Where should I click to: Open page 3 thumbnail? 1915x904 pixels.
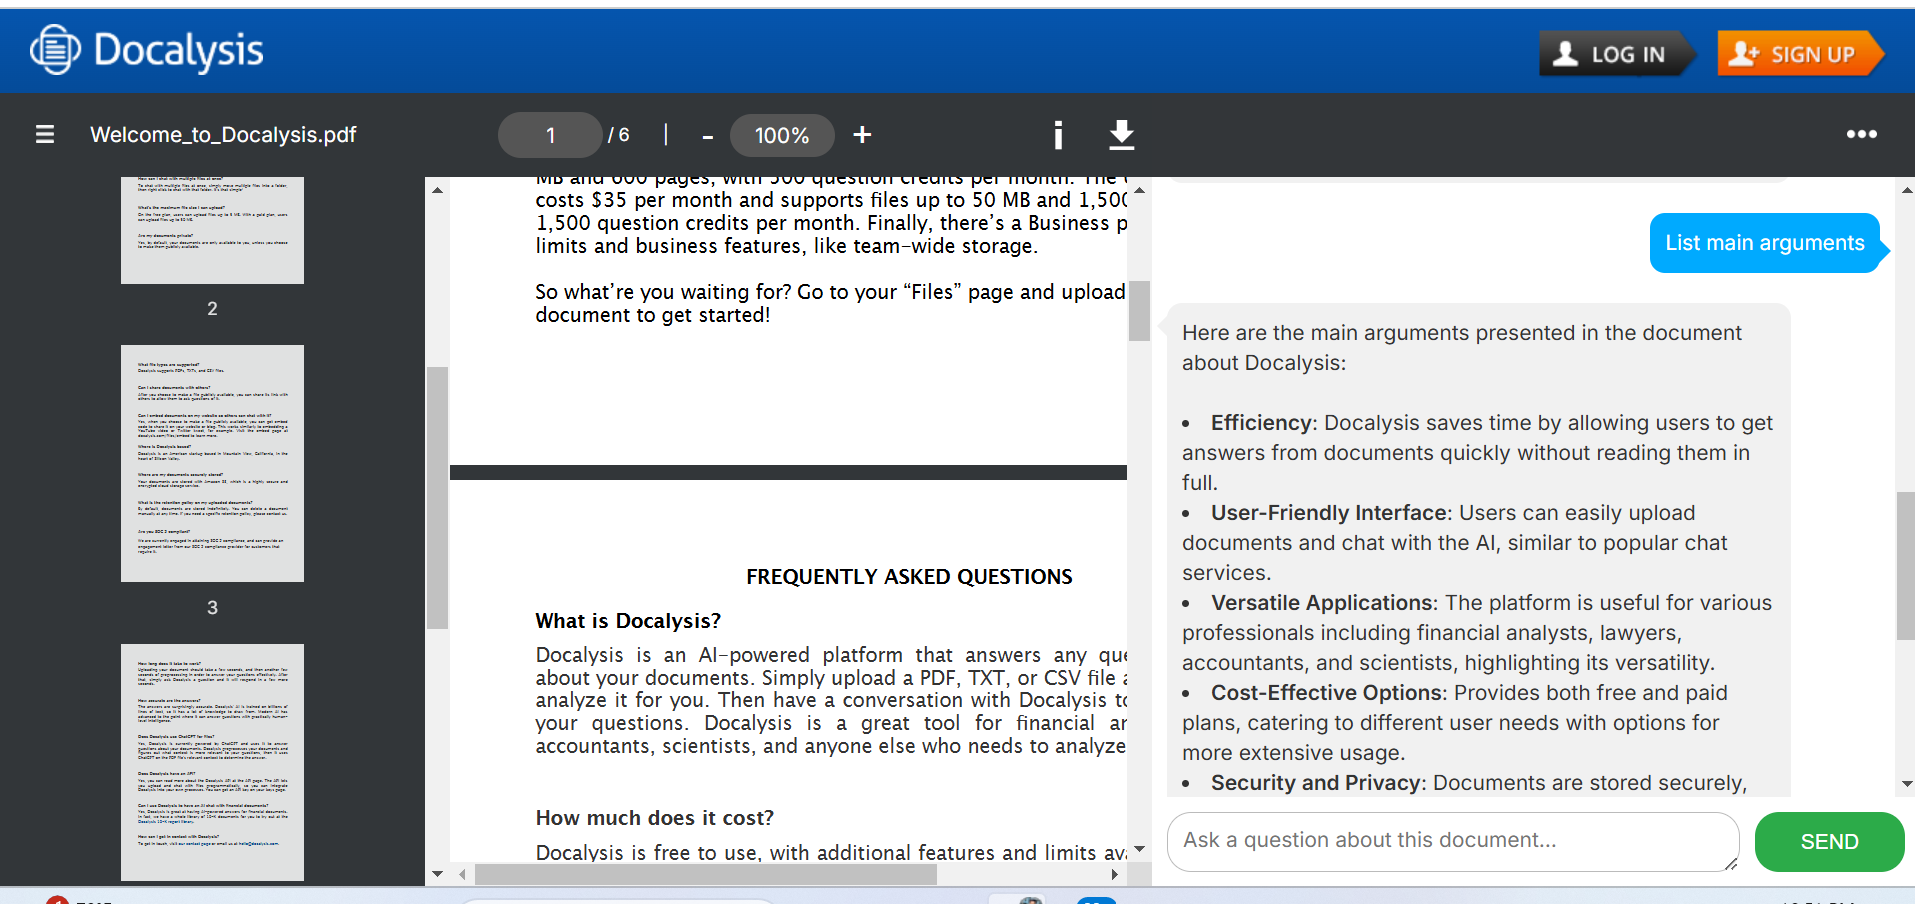[x=212, y=463]
